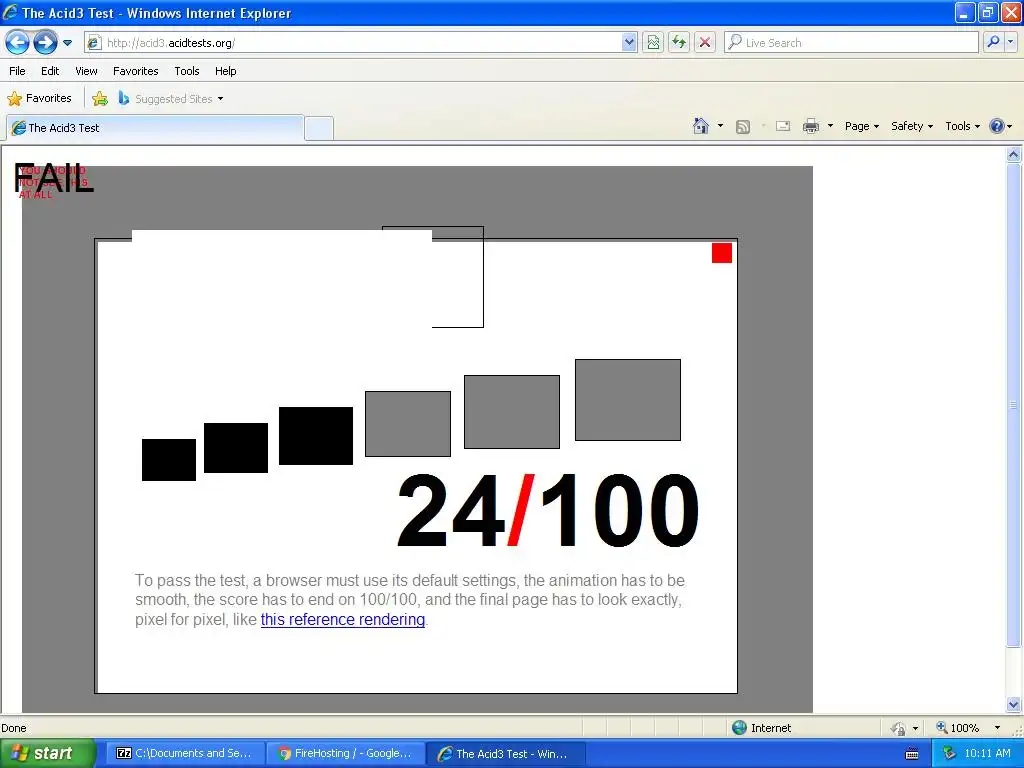Select The Acid3 Test tab
This screenshot has height=768, width=1024.
coord(155,128)
